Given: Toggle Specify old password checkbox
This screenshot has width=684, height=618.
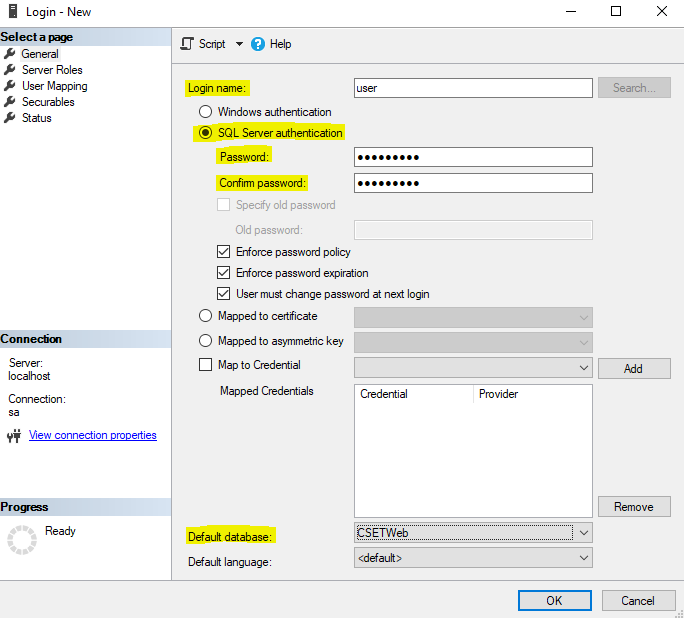Looking at the screenshot, I should 223,205.
